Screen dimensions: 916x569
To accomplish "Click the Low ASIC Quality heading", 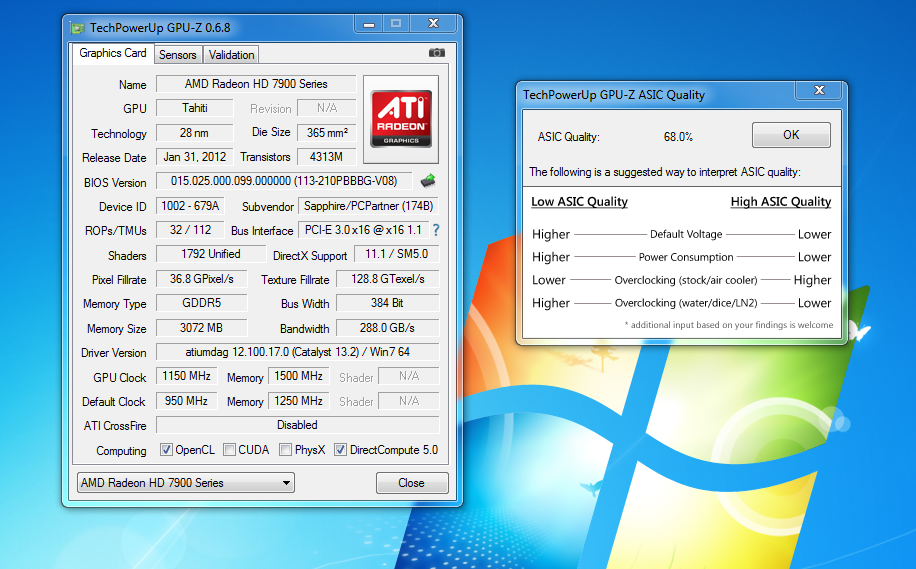I will (x=579, y=202).
